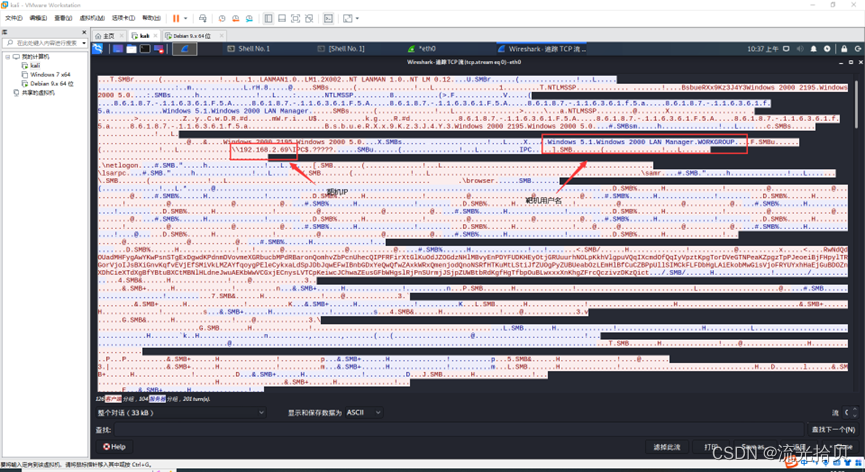Click the unity mode icon
Screen dimensions: 865x472
click(x=309, y=18)
